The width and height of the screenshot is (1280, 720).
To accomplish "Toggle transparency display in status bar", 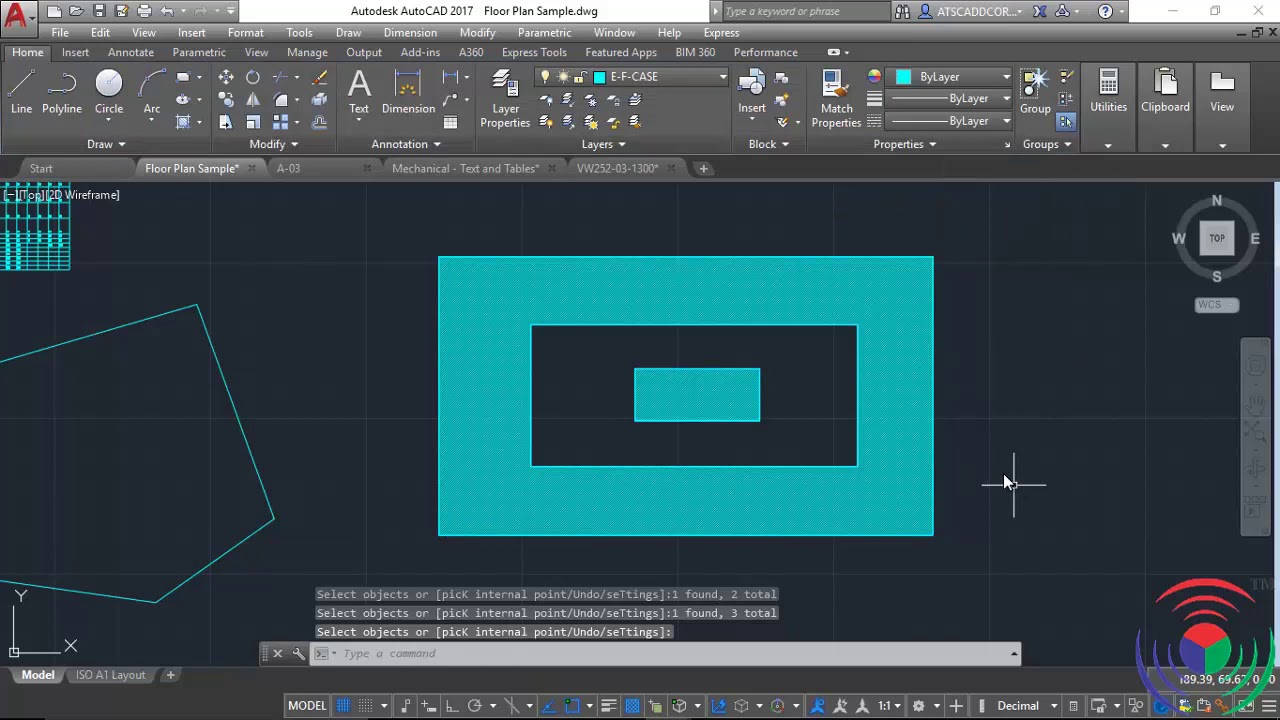I will point(632,706).
